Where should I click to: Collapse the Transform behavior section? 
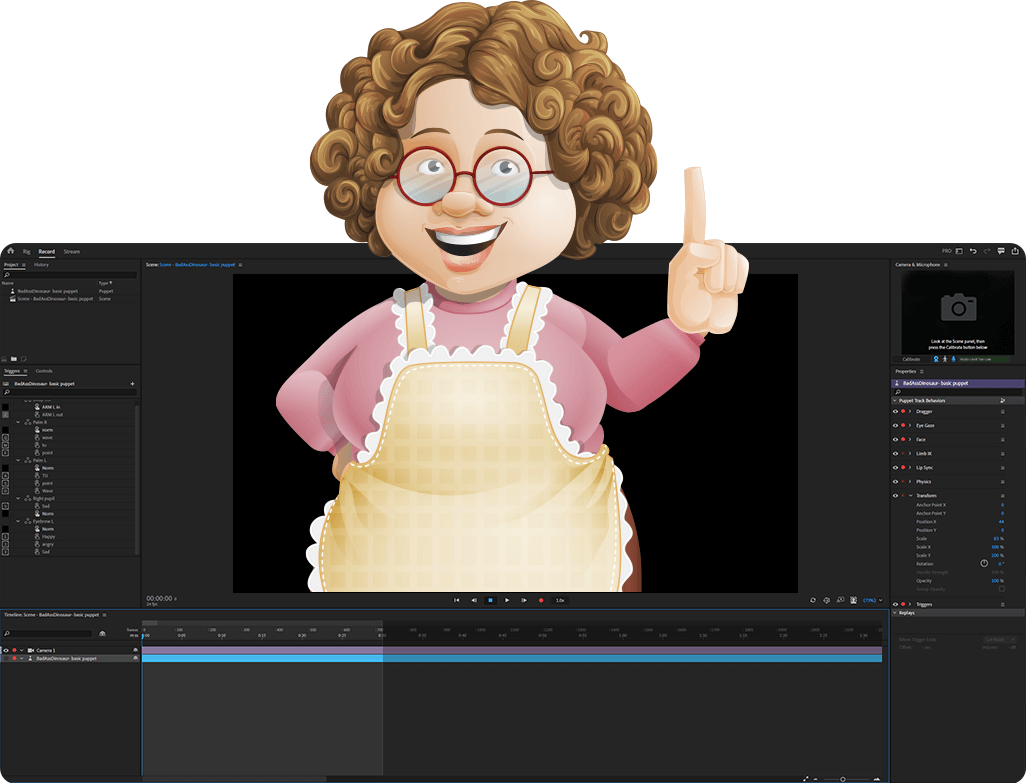(x=910, y=495)
